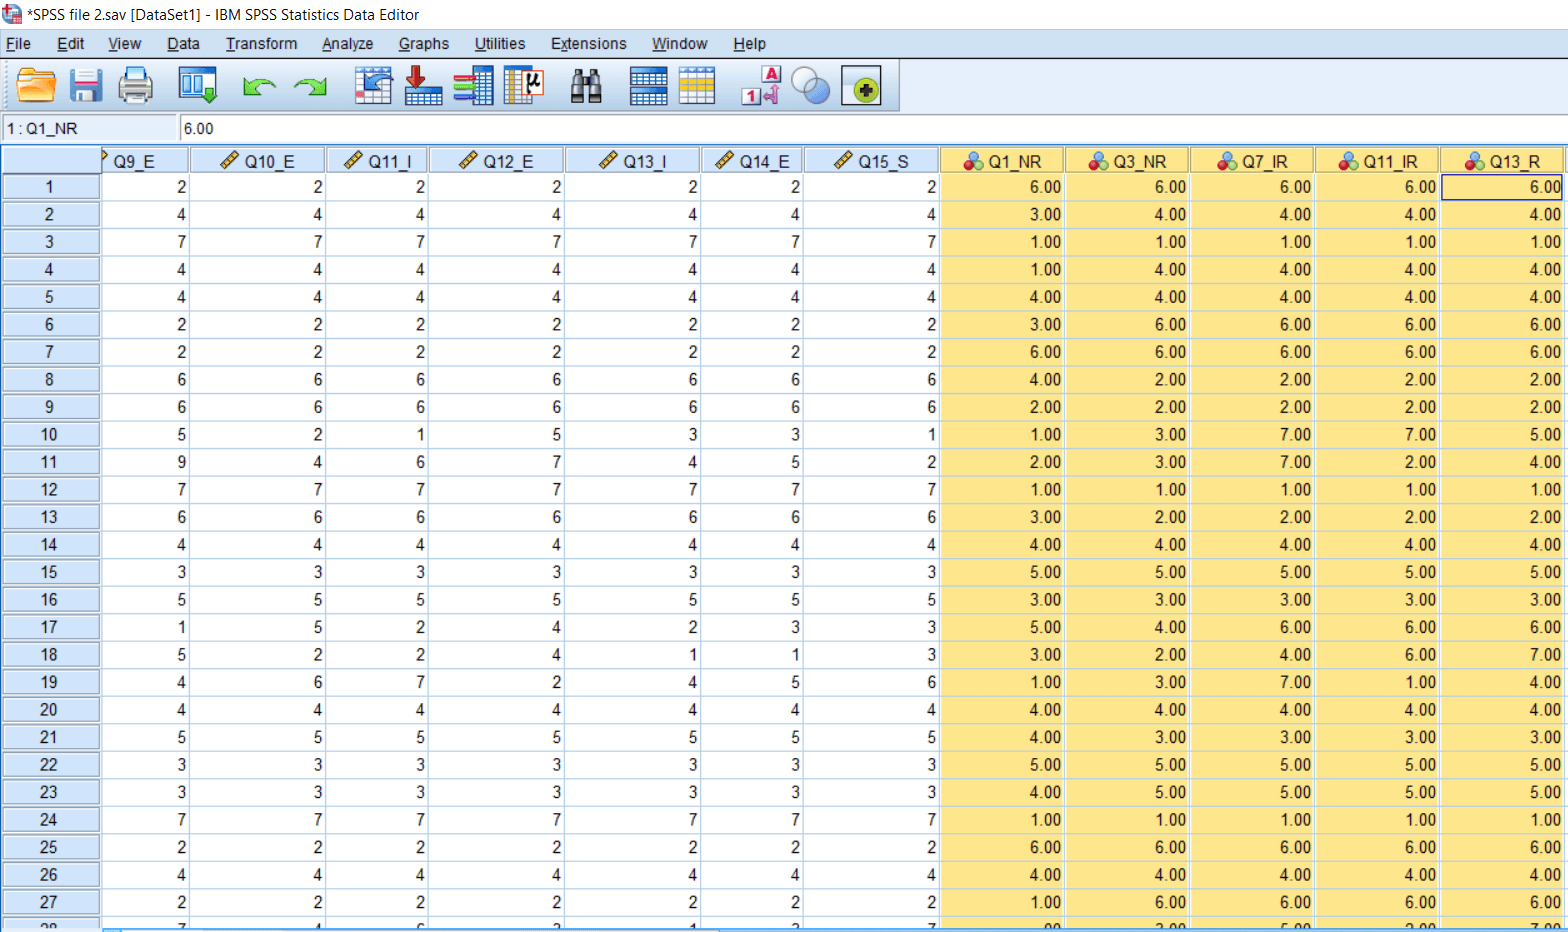Open the Variables info icon
The height and width of the screenshot is (932, 1568).
473,86
